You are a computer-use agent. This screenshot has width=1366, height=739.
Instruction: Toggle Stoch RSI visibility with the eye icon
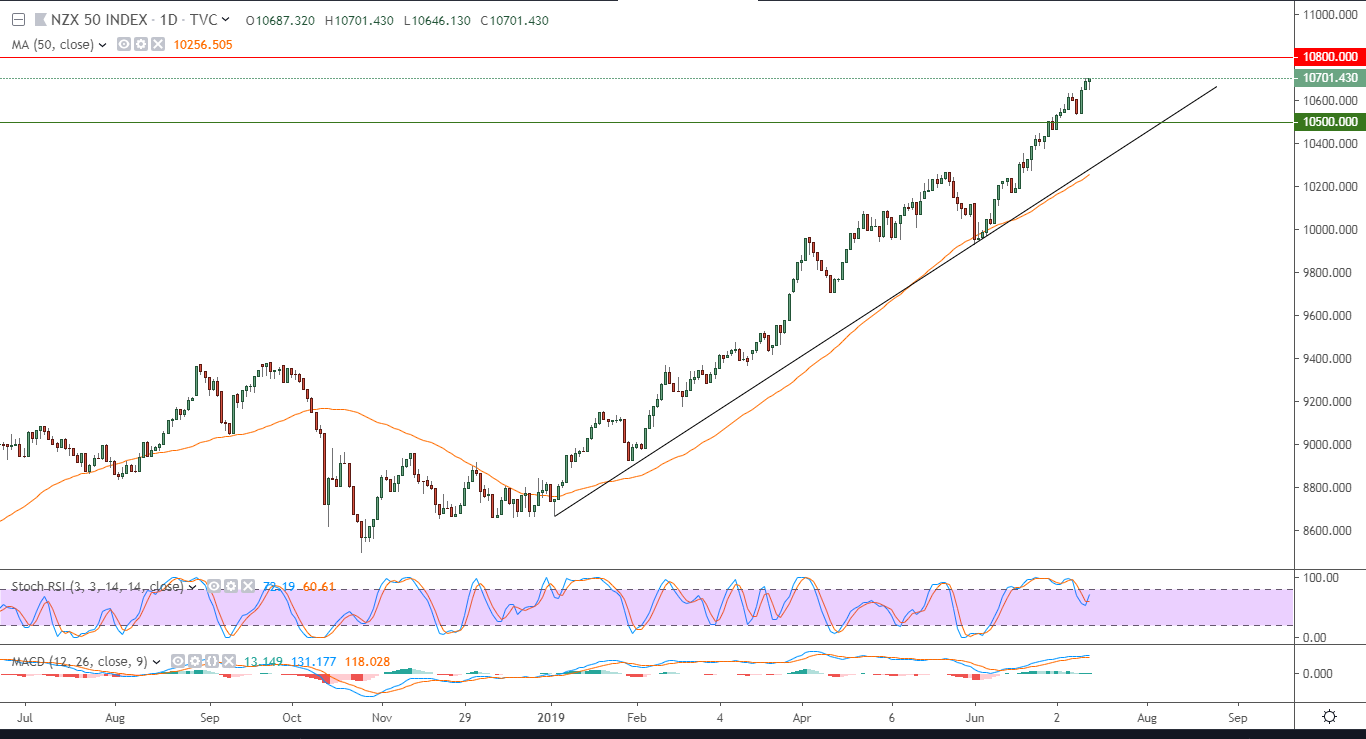tap(214, 586)
